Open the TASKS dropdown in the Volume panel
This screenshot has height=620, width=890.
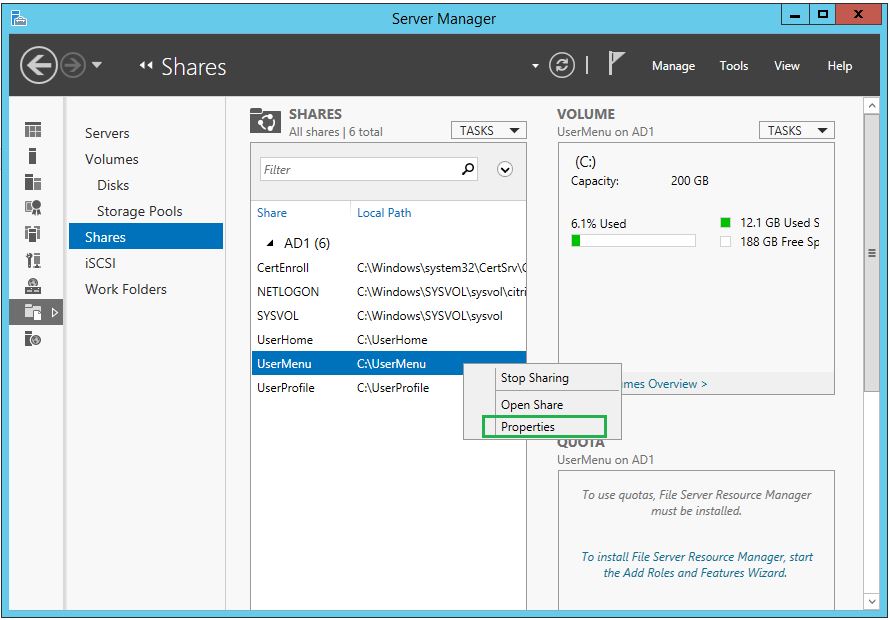tap(796, 130)
